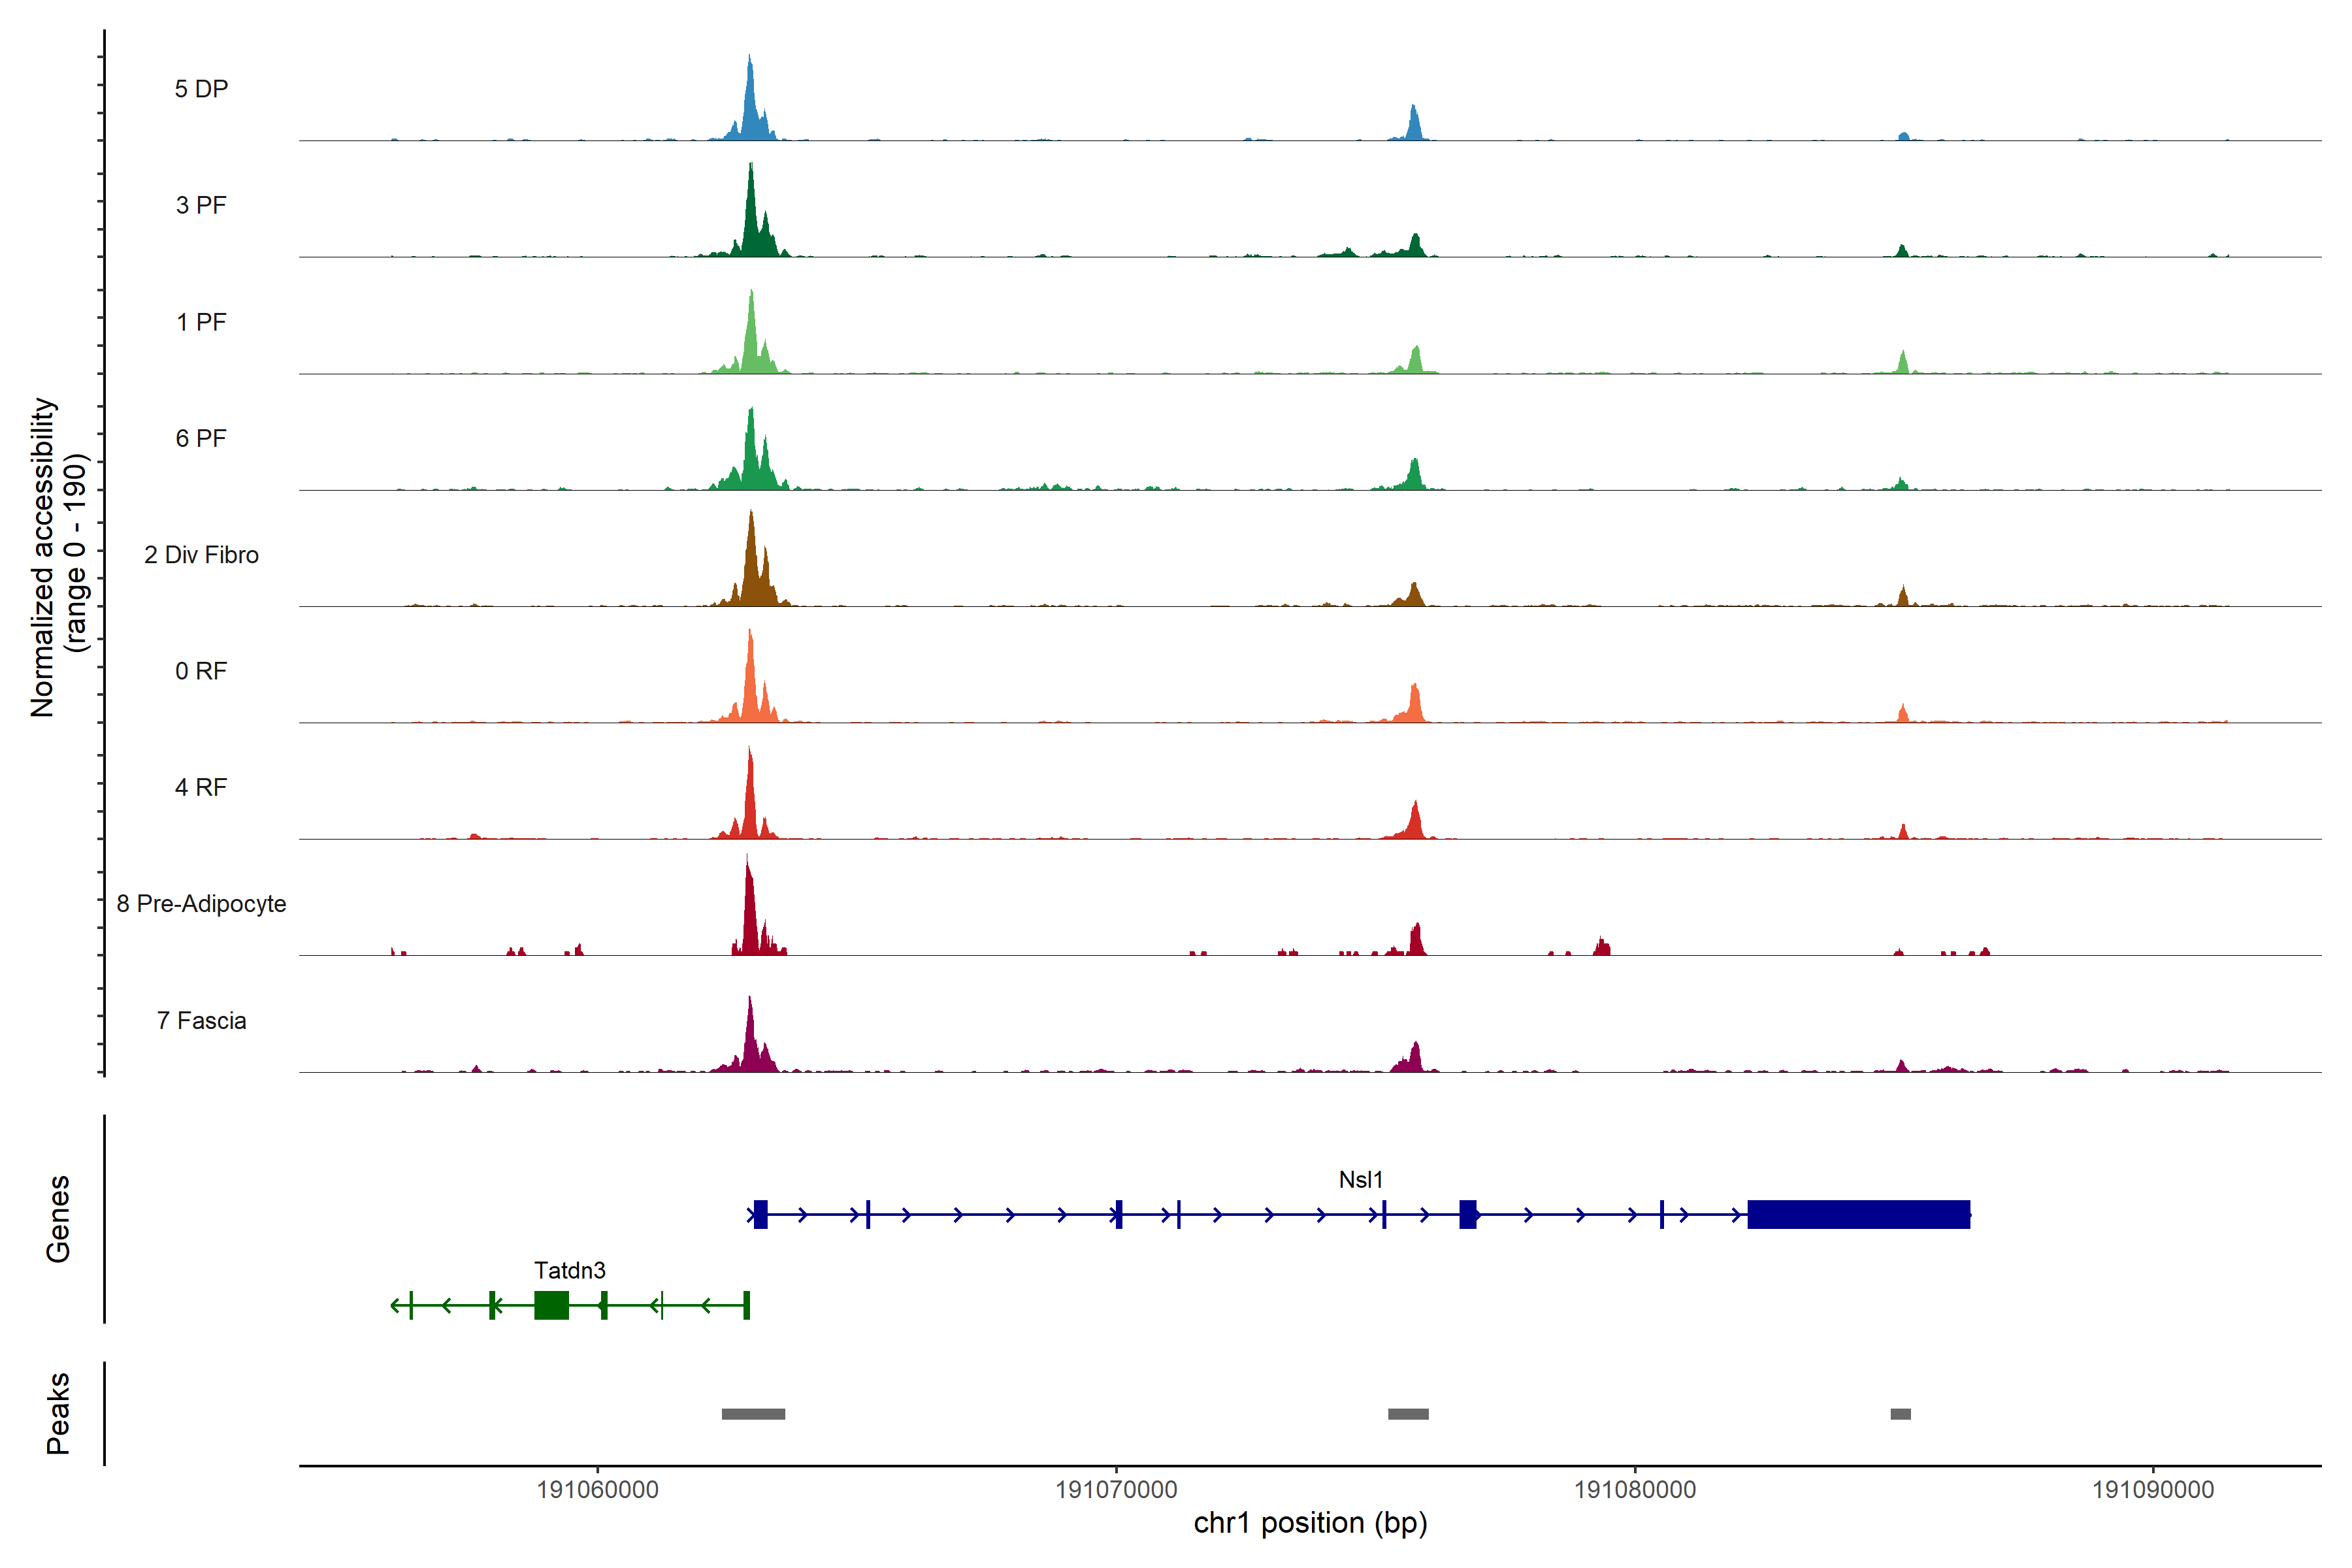
Task: Click the leftmost gray peak bar
Action: [x=753, y=1414]
